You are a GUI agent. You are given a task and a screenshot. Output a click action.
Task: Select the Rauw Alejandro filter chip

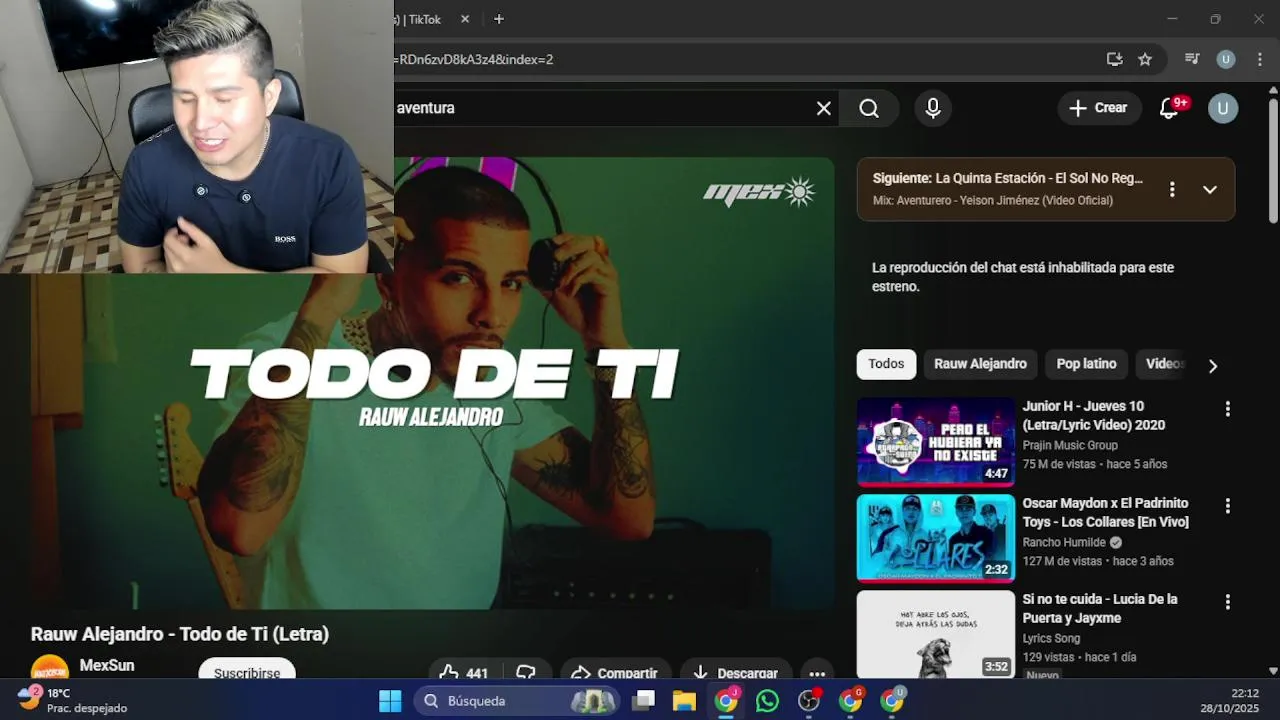click(980, 364)
